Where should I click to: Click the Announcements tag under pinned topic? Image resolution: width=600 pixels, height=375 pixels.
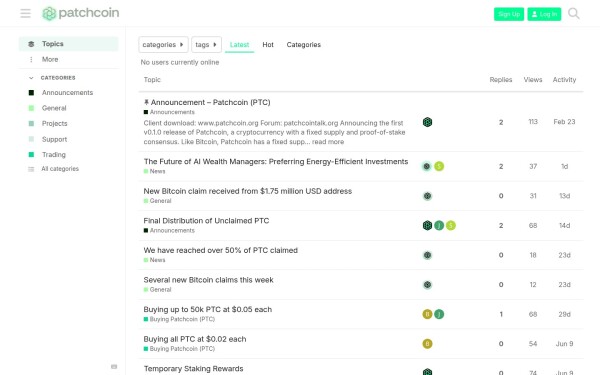tap(169, 112)
